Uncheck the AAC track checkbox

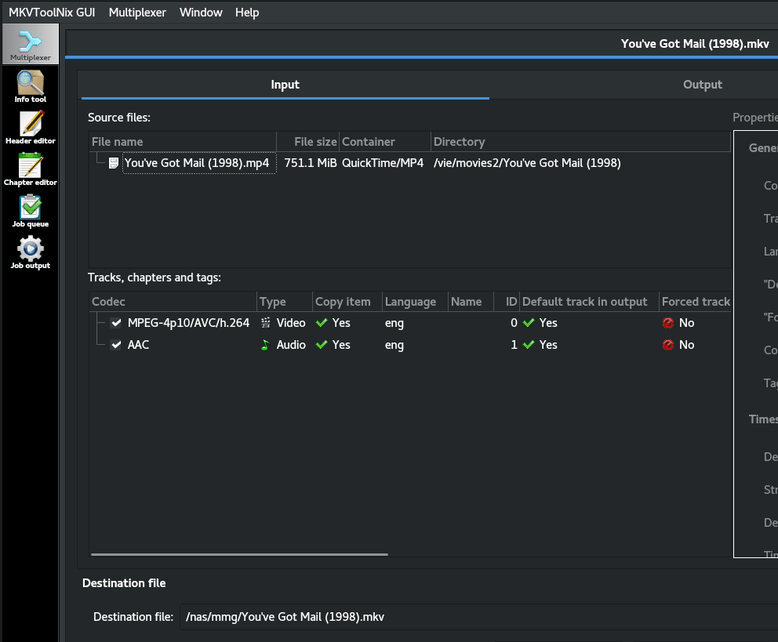tap(116, 345)
